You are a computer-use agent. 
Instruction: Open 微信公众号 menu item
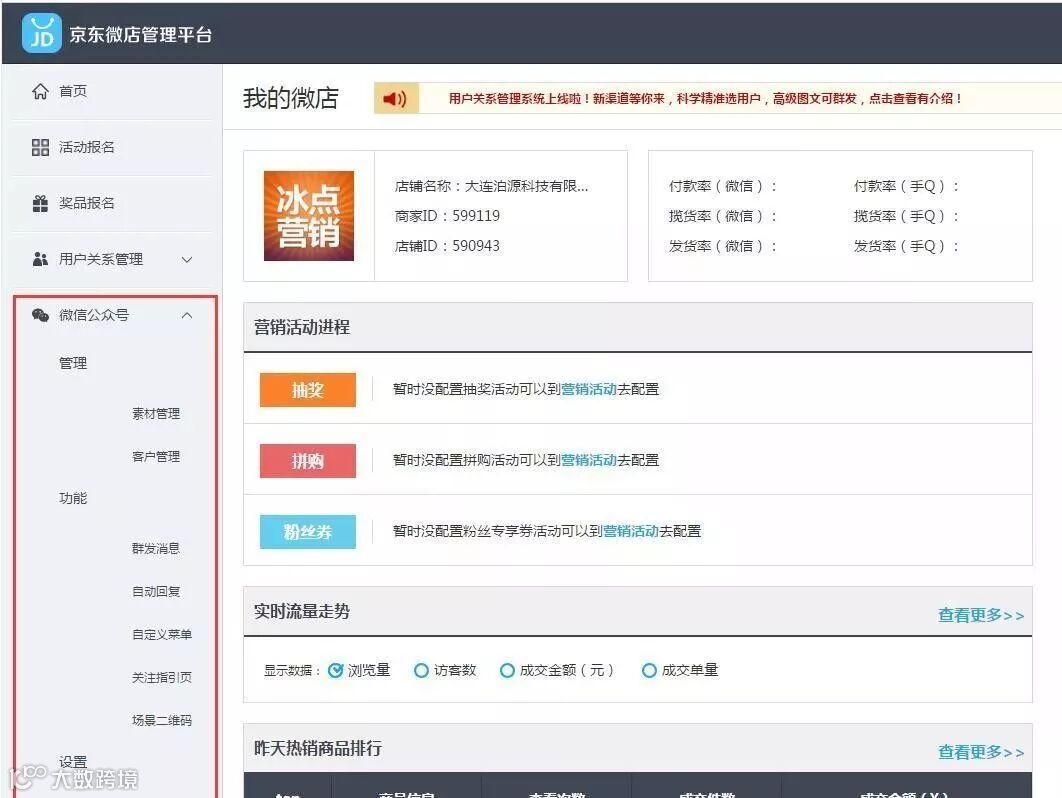point(94,315)
